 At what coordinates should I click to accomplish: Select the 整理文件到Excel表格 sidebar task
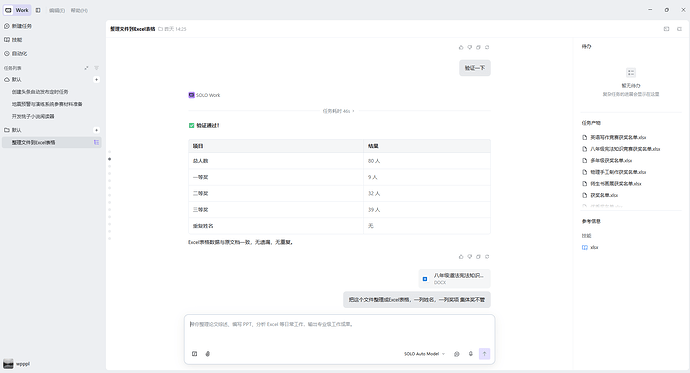(x=51, y=143)
